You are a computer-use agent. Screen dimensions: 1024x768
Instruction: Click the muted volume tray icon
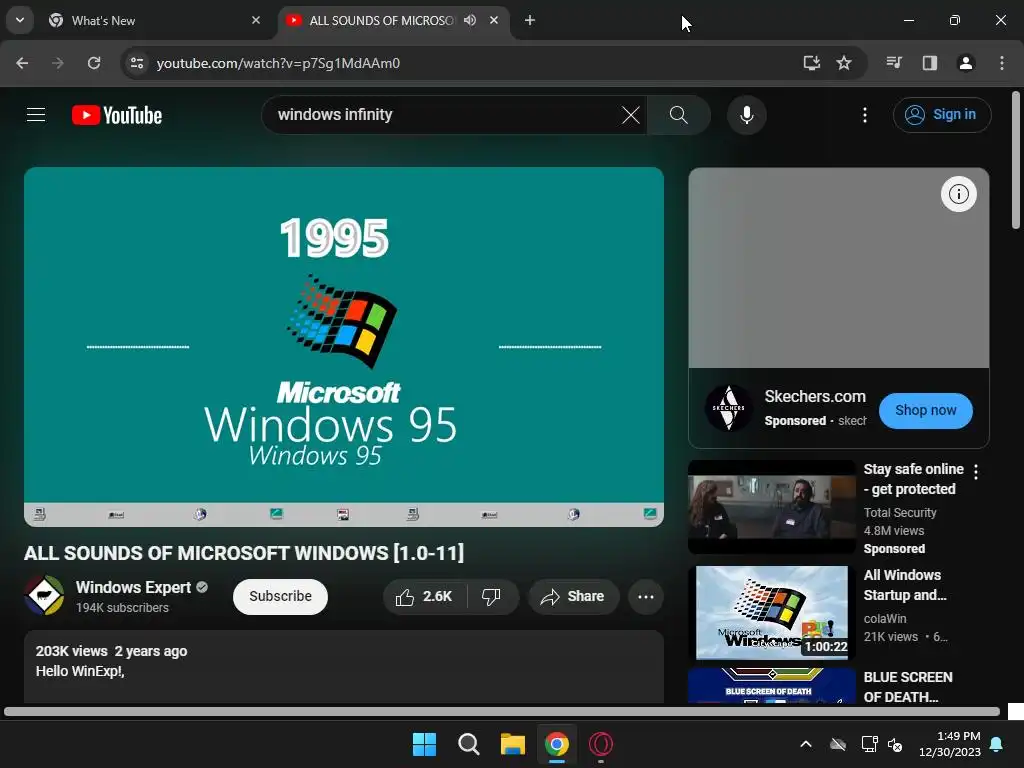coord(895,744)
